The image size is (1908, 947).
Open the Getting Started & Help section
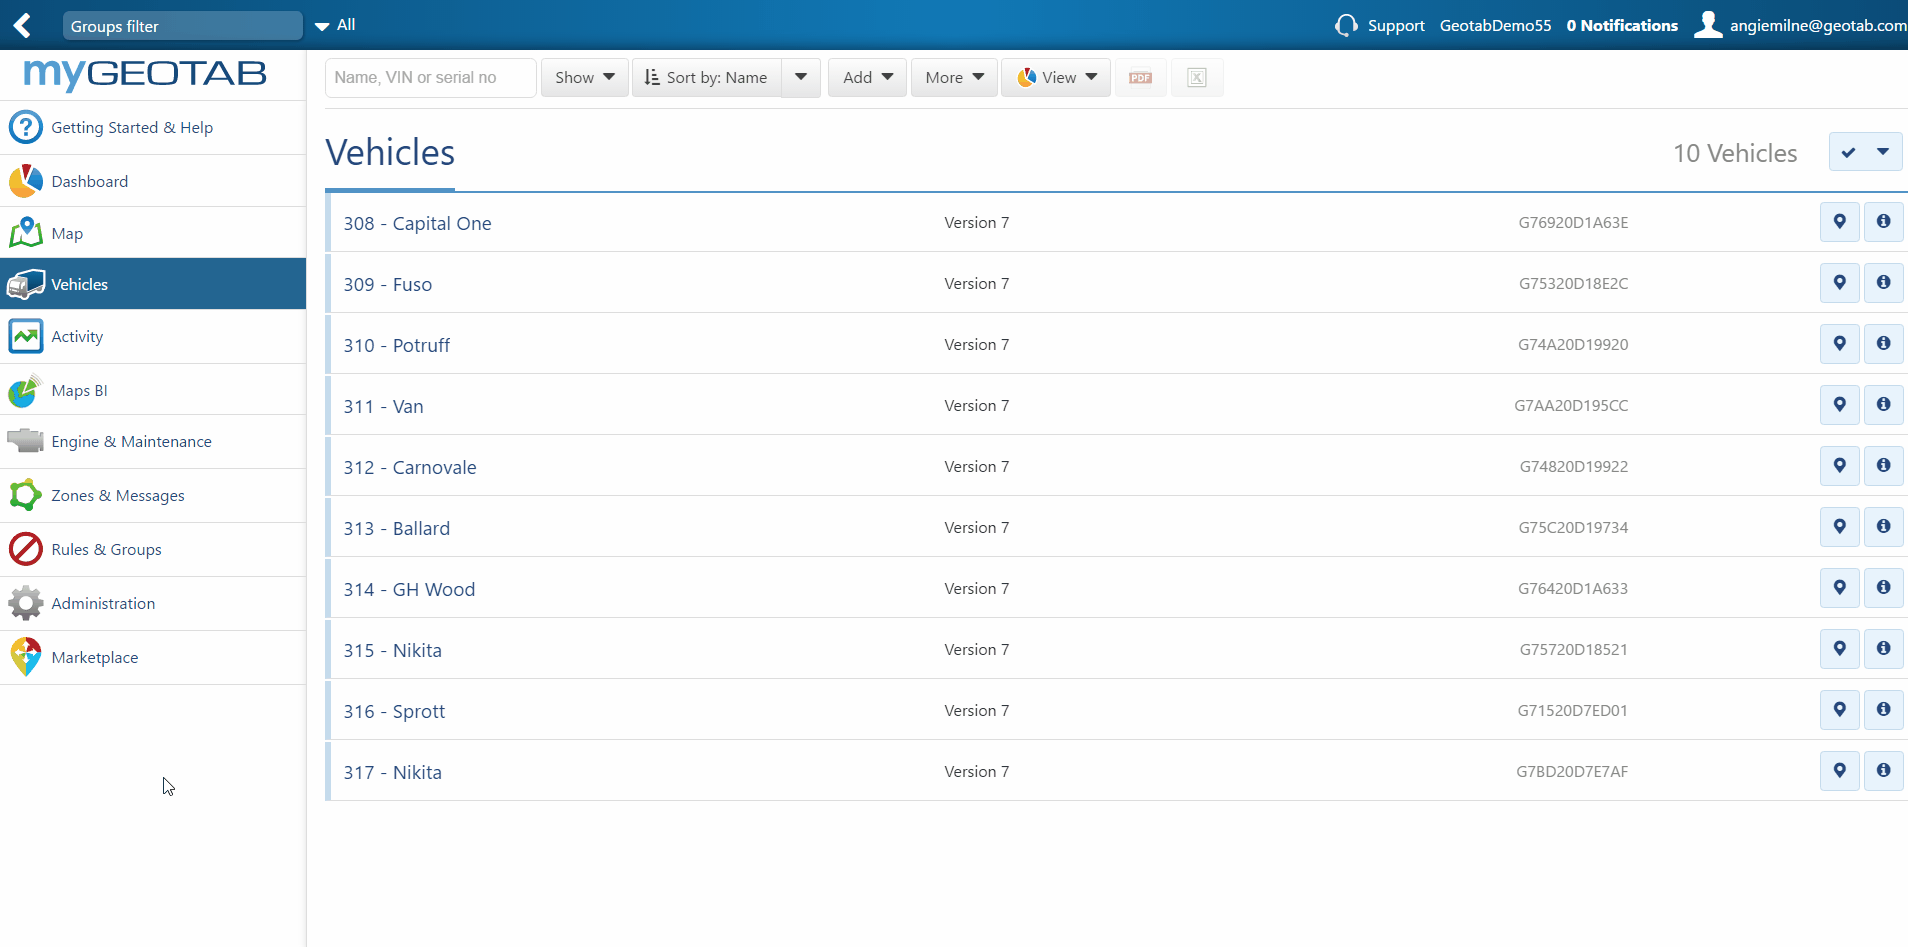[x=153, y=127]
